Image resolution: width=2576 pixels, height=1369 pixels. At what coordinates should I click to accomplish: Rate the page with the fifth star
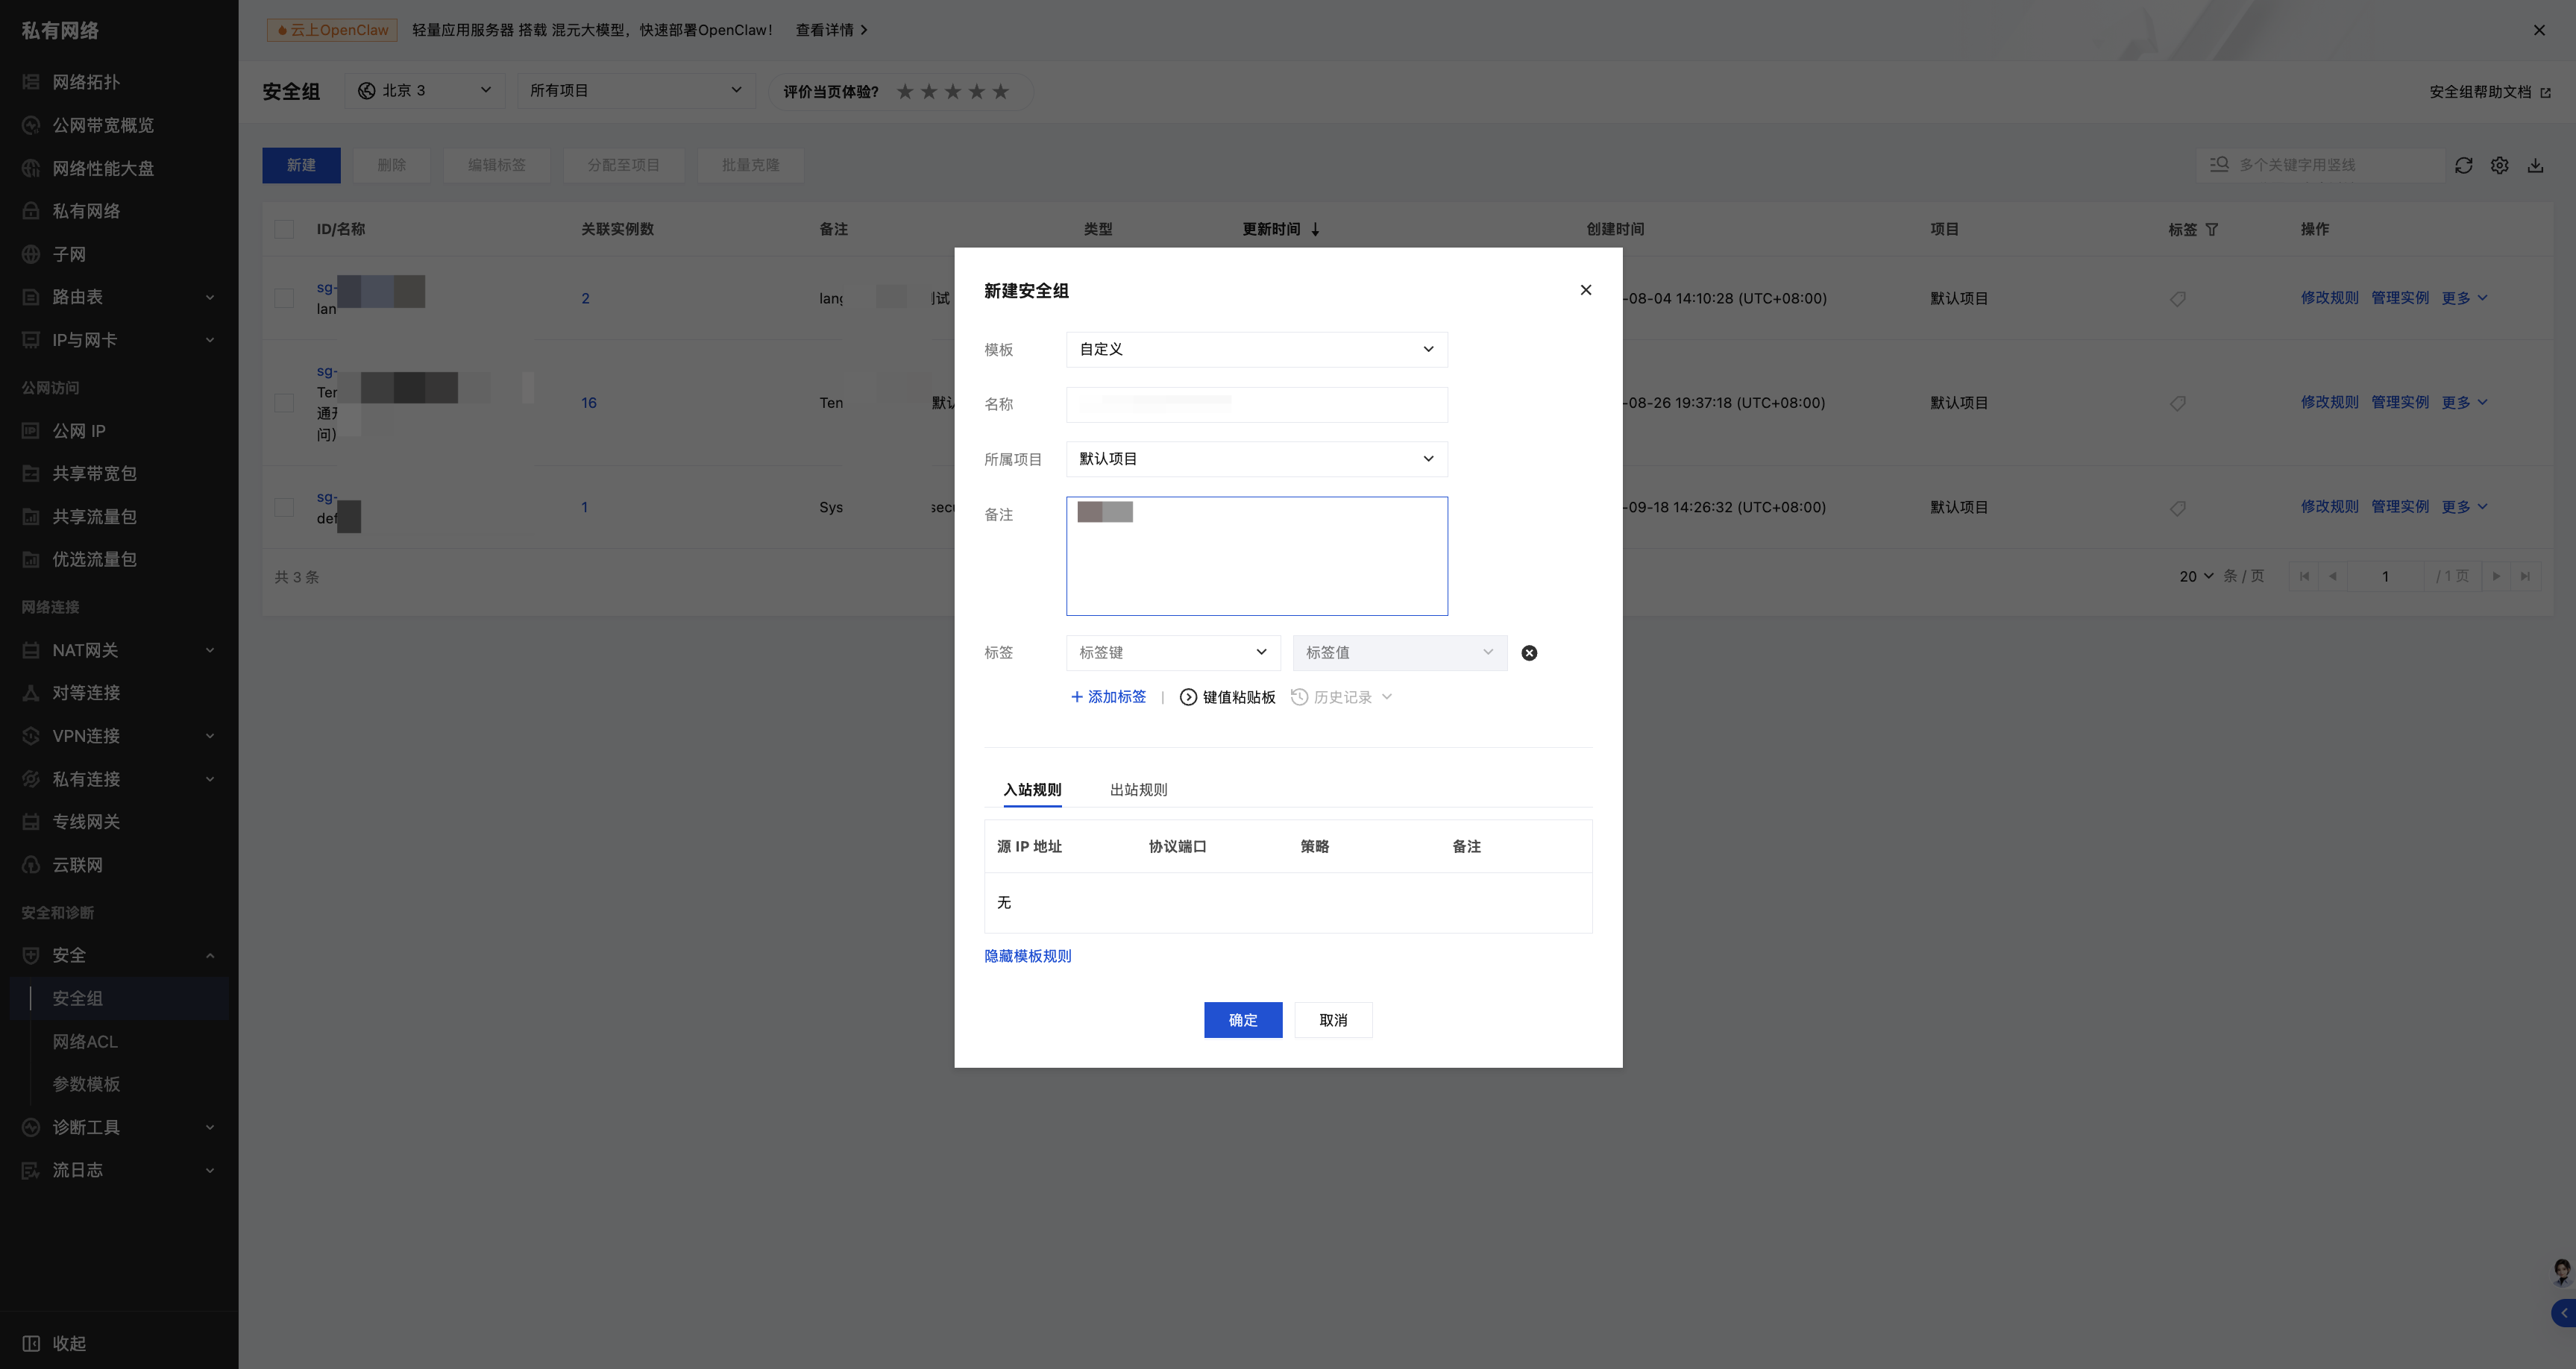(1000, 91)
